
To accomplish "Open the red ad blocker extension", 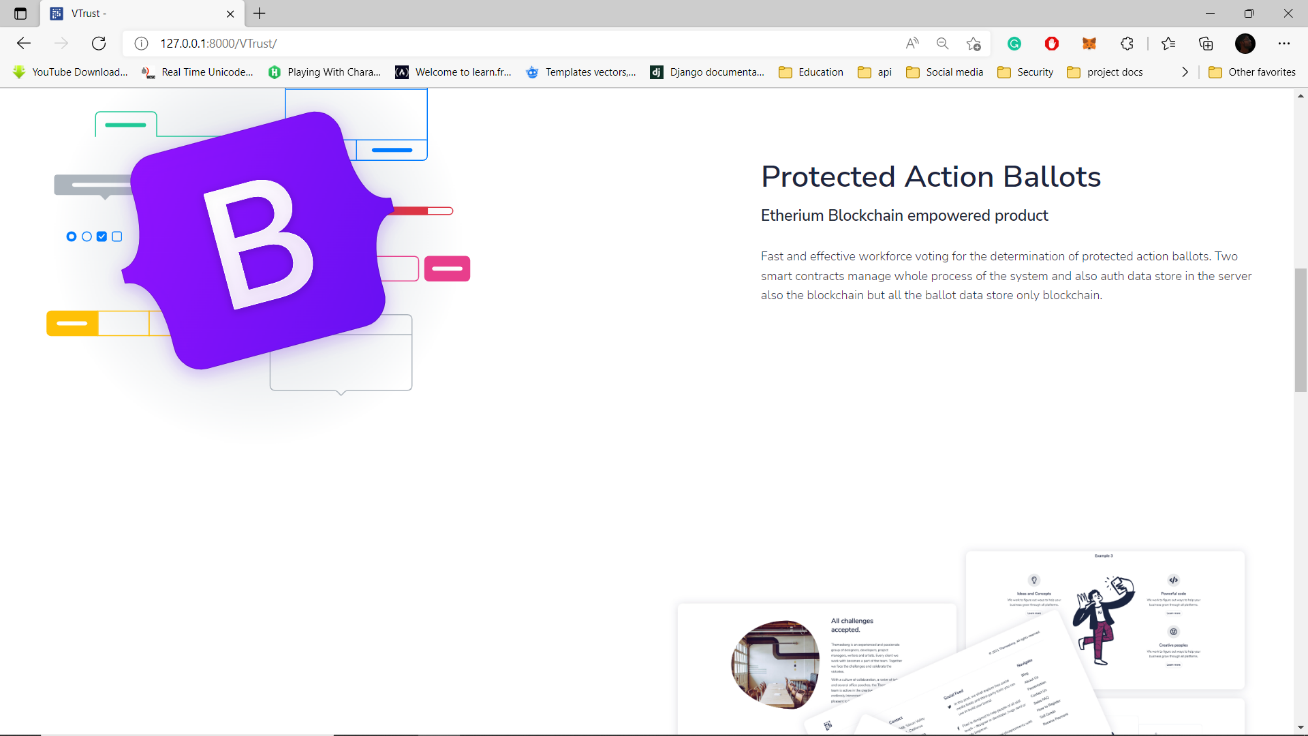I will (1051, 44).
